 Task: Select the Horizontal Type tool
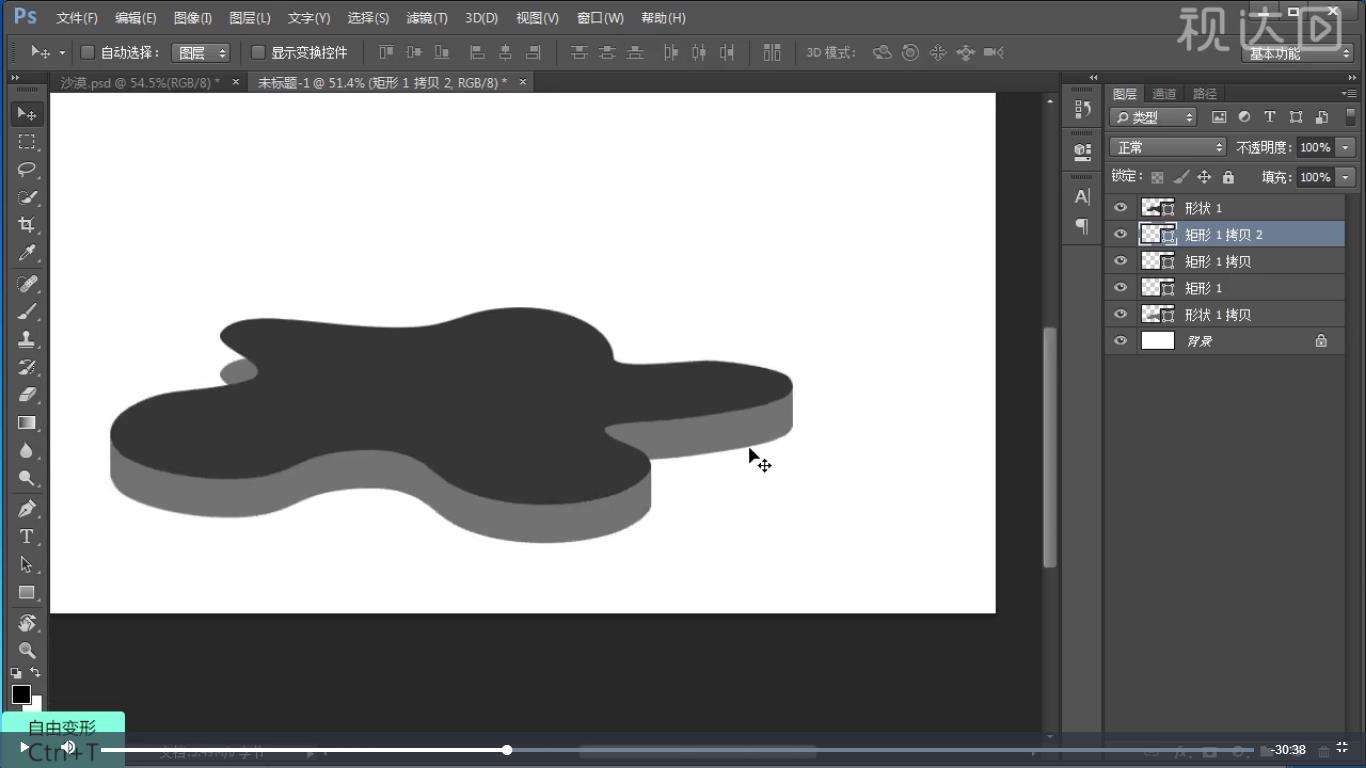click(27, 537)
